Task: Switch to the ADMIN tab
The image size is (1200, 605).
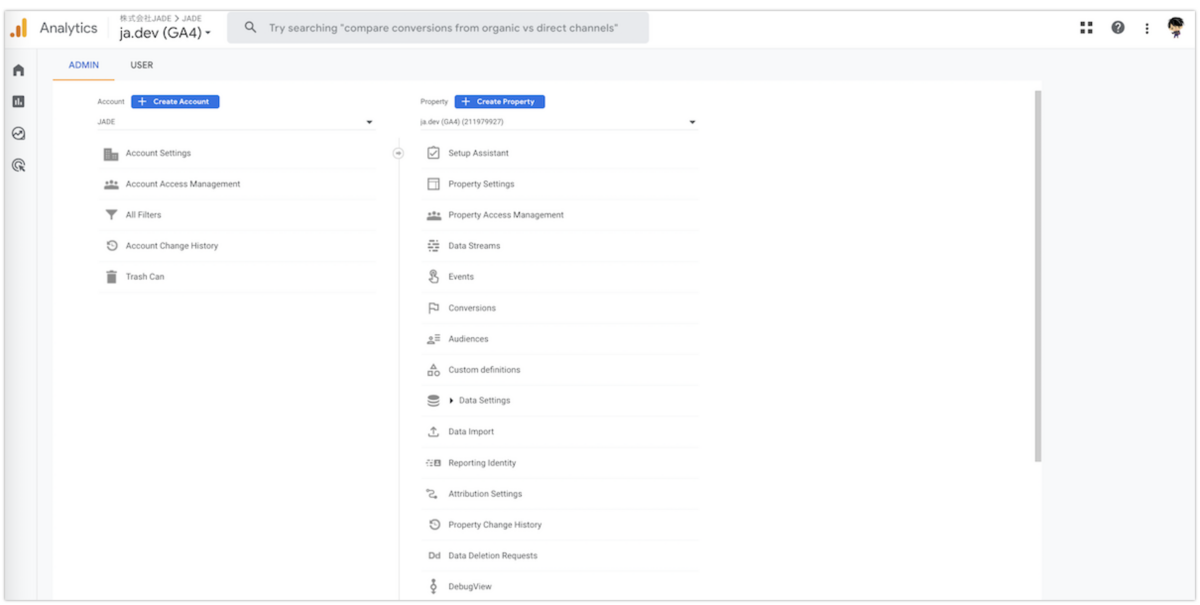Action: pos(84,65)
